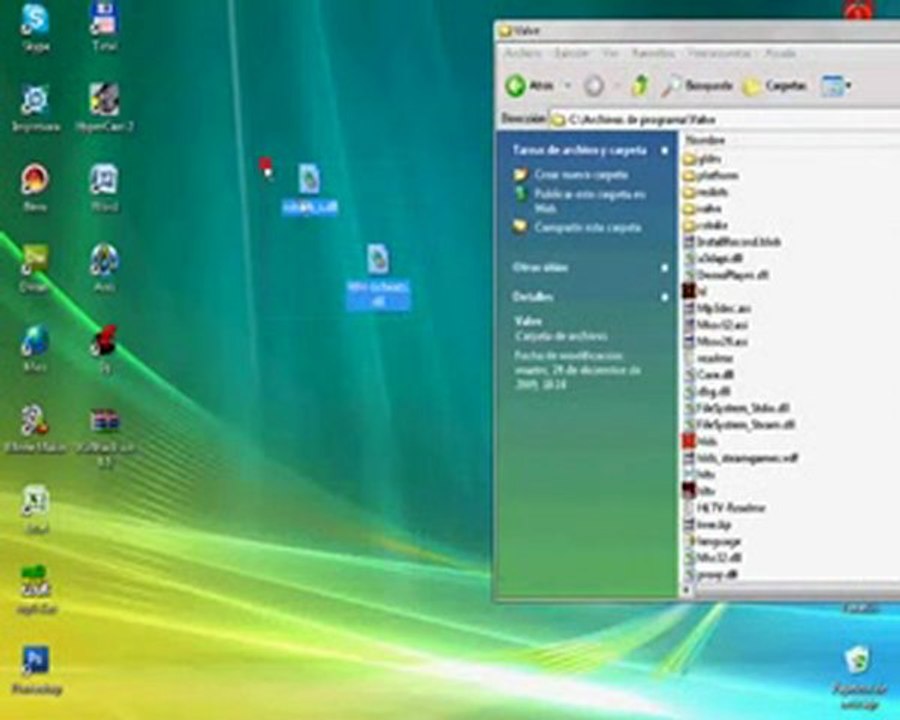Open the globe browser desktop shortcut
This screenshot has width=900, height=720.
coord(35,349)
